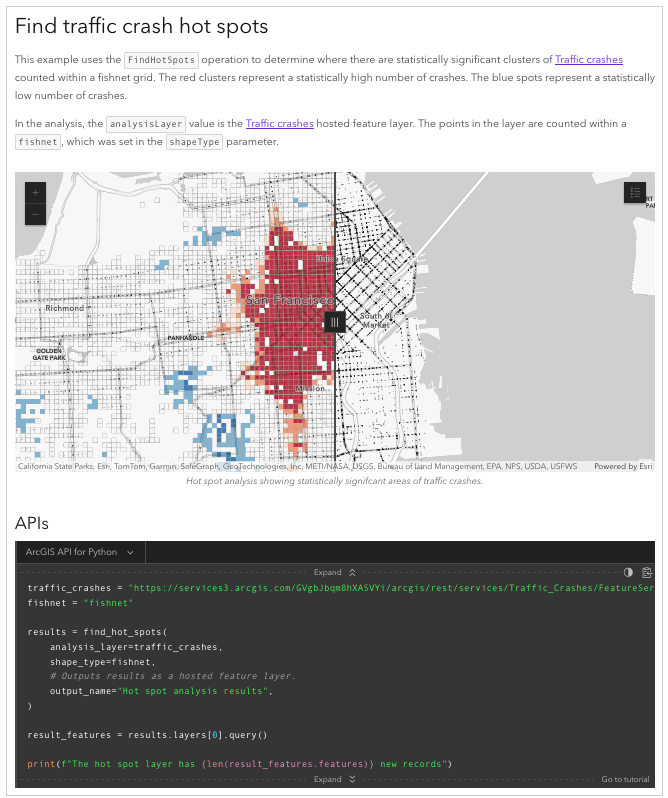Screen dimensions: 668x798
Task: Copy the code to clipboard
Action: (647, 572)
